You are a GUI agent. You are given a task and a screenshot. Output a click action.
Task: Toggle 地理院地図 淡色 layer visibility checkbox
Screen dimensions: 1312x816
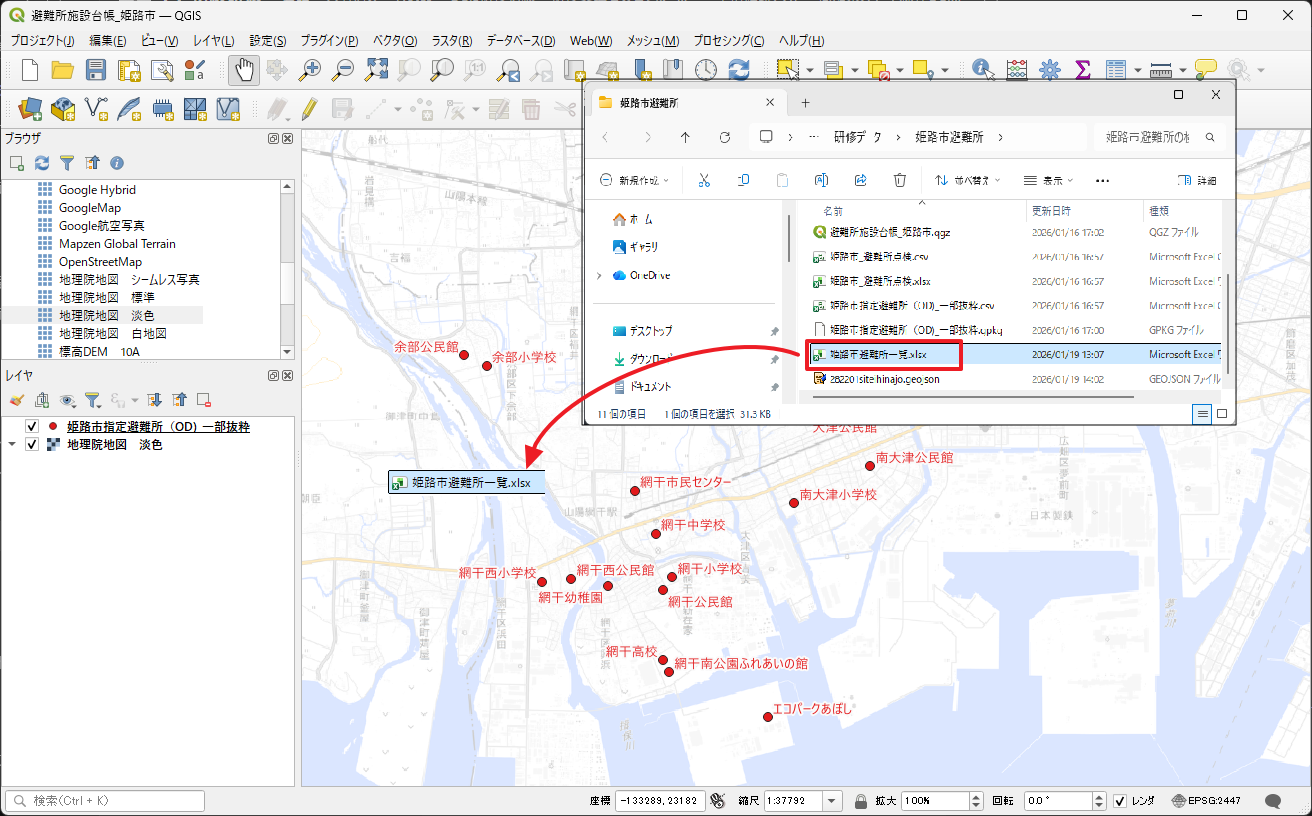[32, 445]
